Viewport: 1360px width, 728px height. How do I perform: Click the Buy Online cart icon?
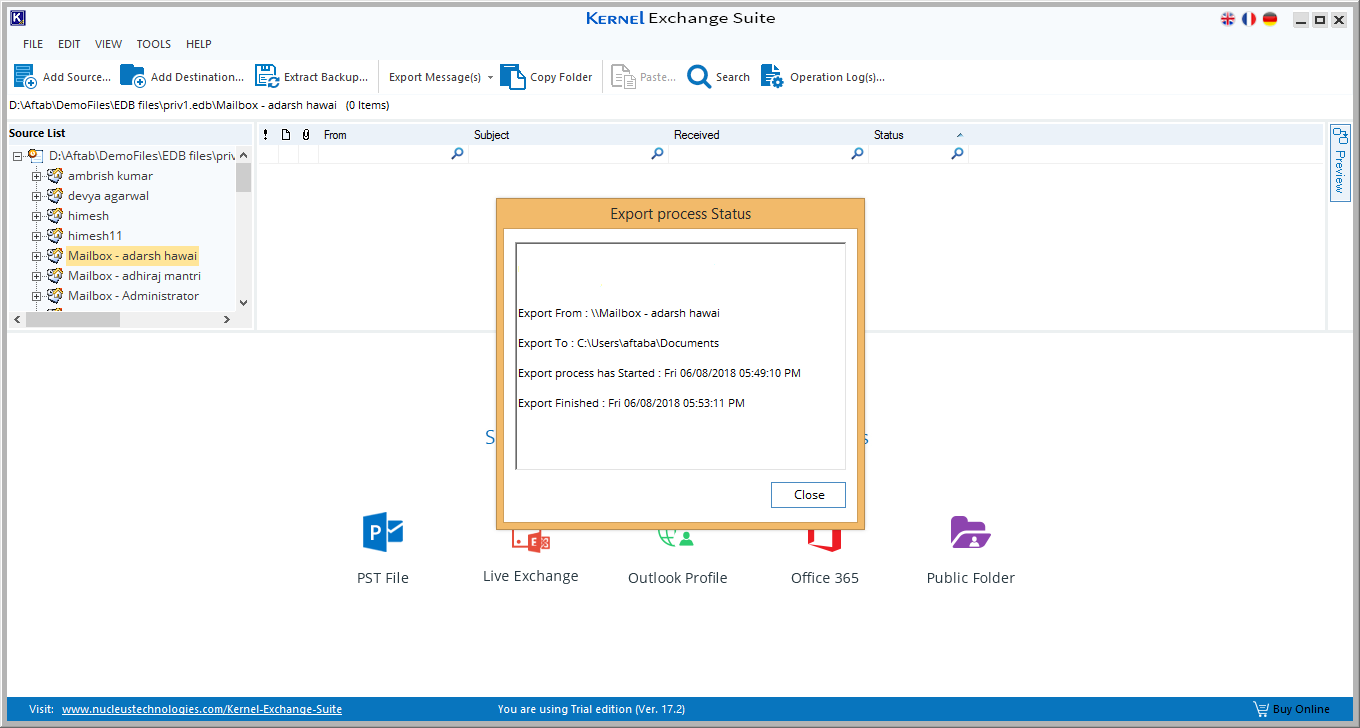1260,709
